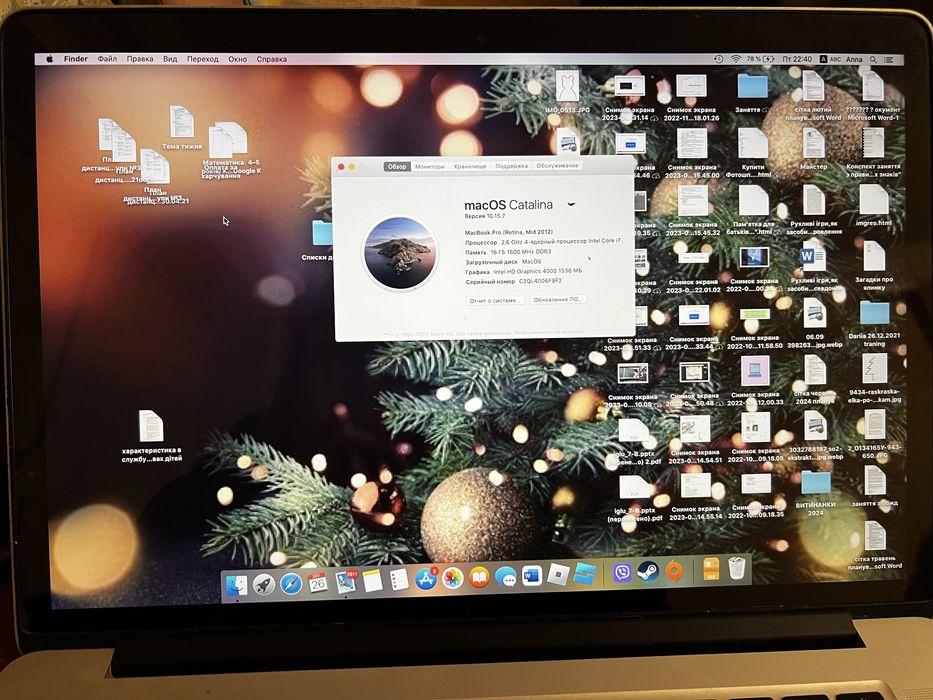Launch Safari from the Dock

pyautogui.click(x=291, y=584)
